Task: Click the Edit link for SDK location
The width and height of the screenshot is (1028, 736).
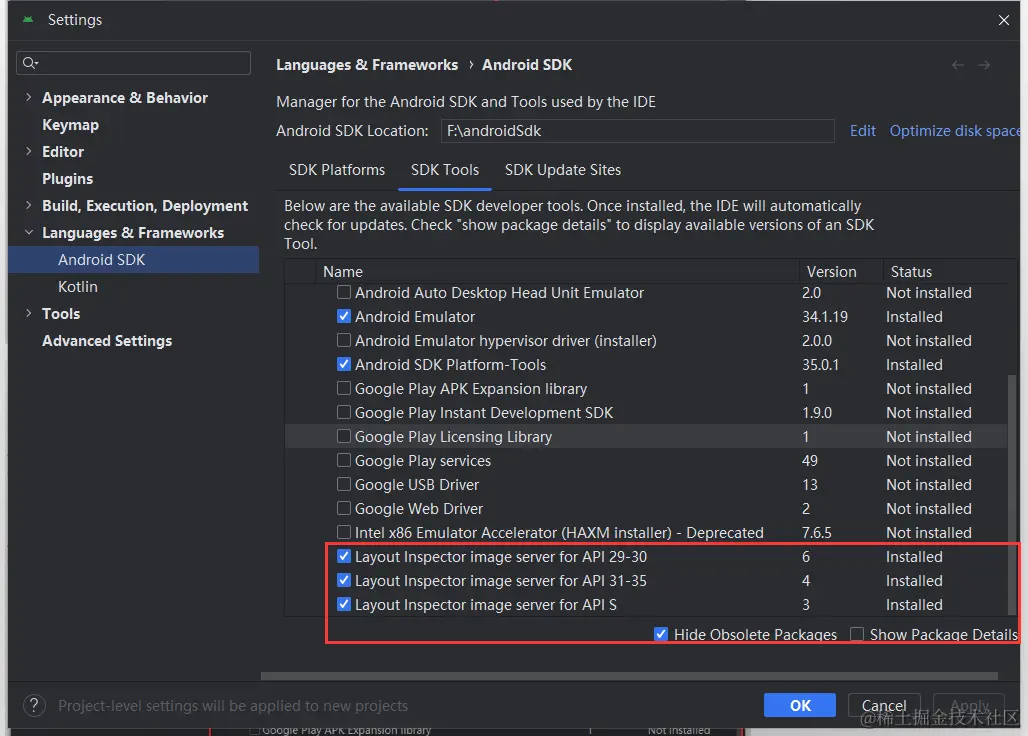Action: click(x=862, y=130)
